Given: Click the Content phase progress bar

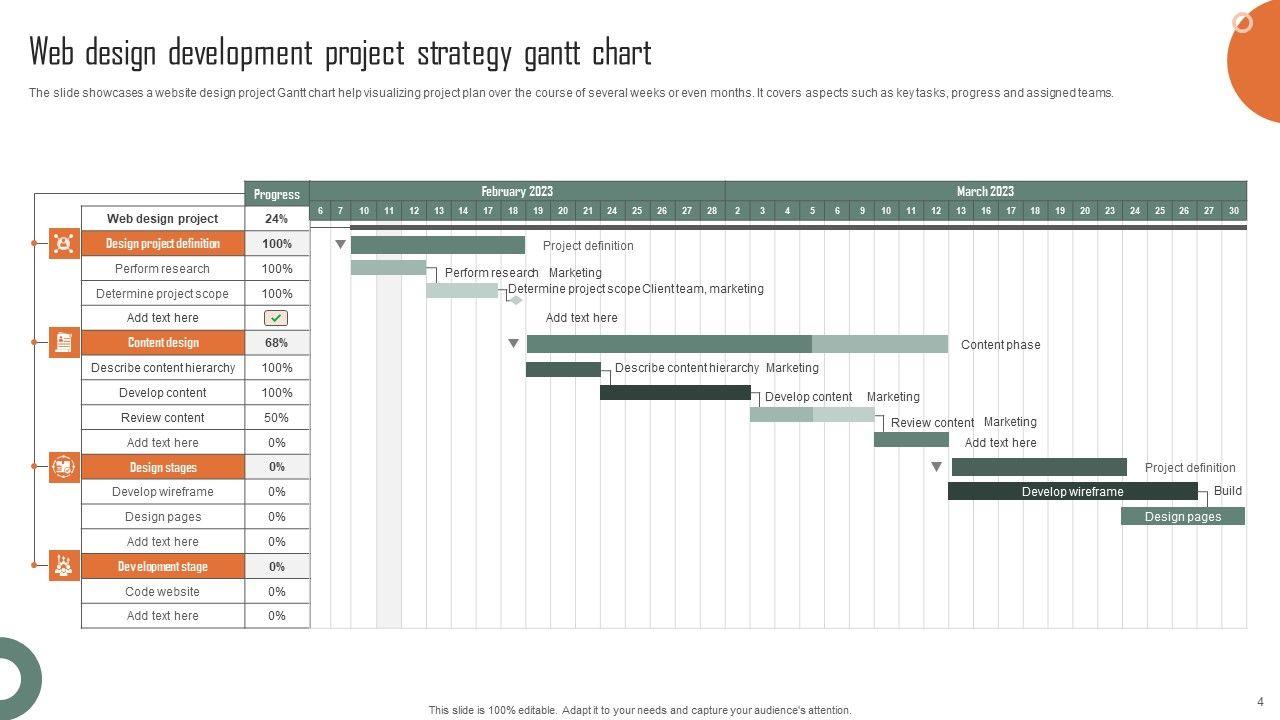Looking at the screenshot, I should (736, 344).
